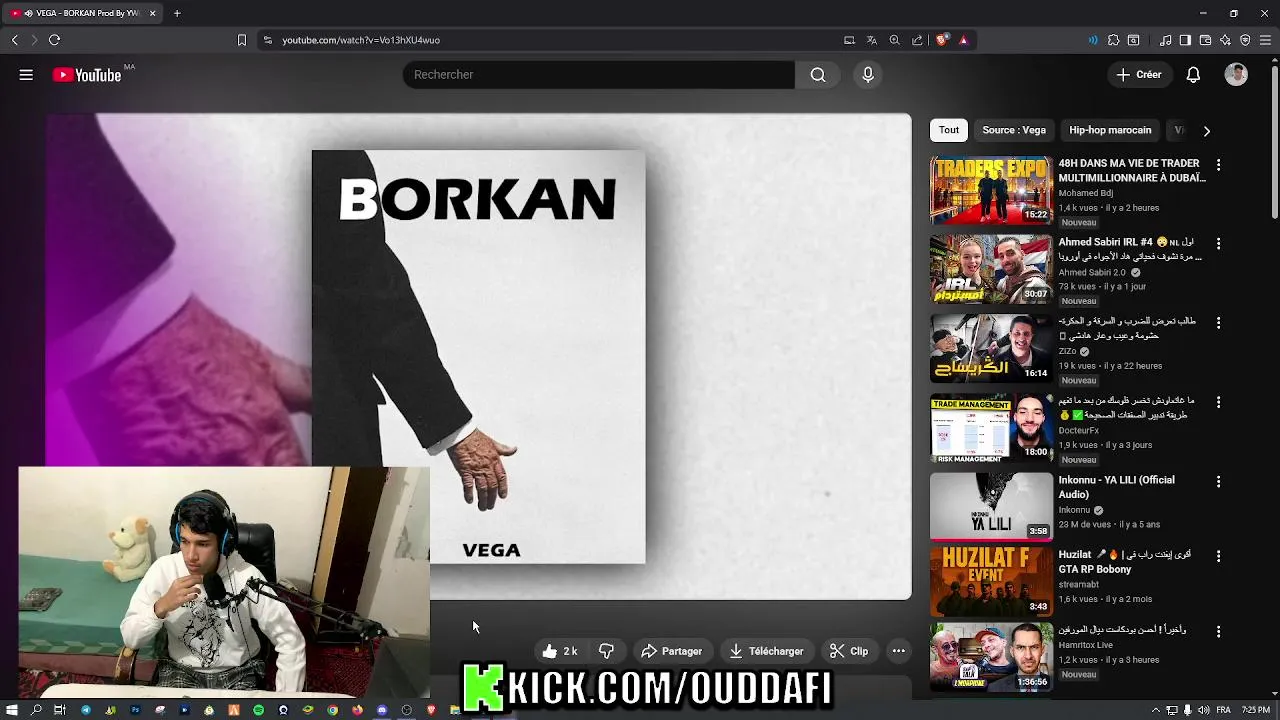1280x720 pixels.
Task: Open the browser main menu
Action: [1266, 40]
